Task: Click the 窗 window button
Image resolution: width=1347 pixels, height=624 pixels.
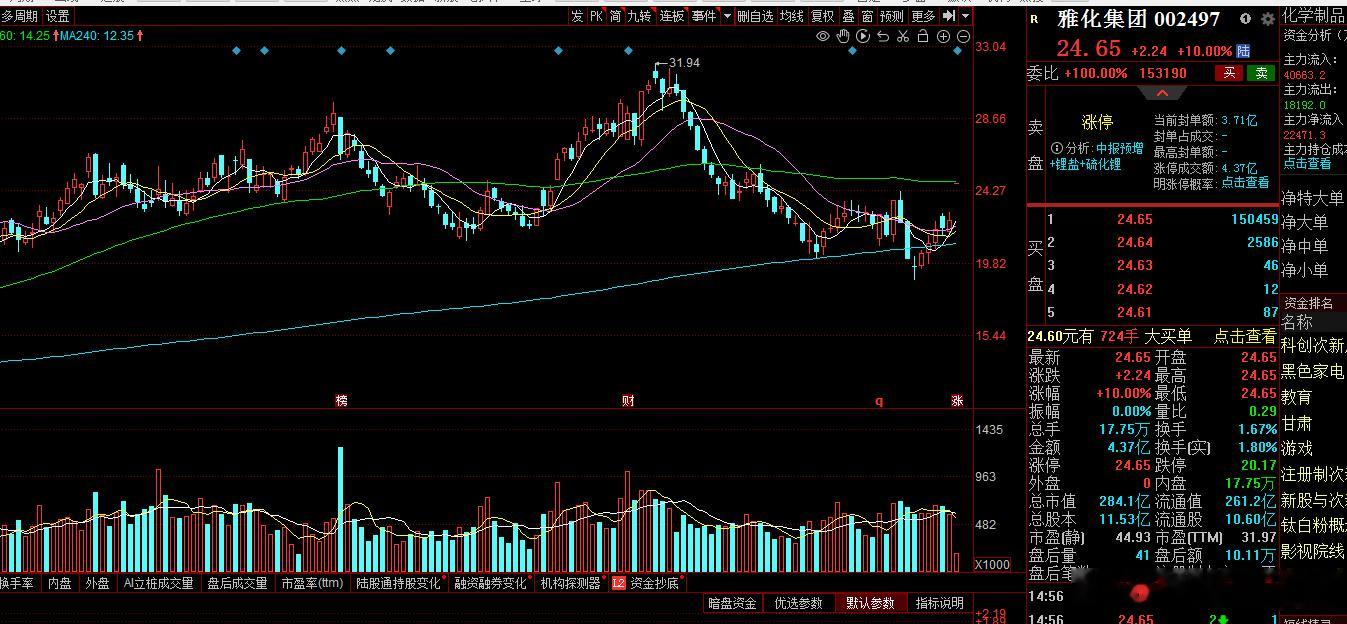Action: tap(867, 15)
